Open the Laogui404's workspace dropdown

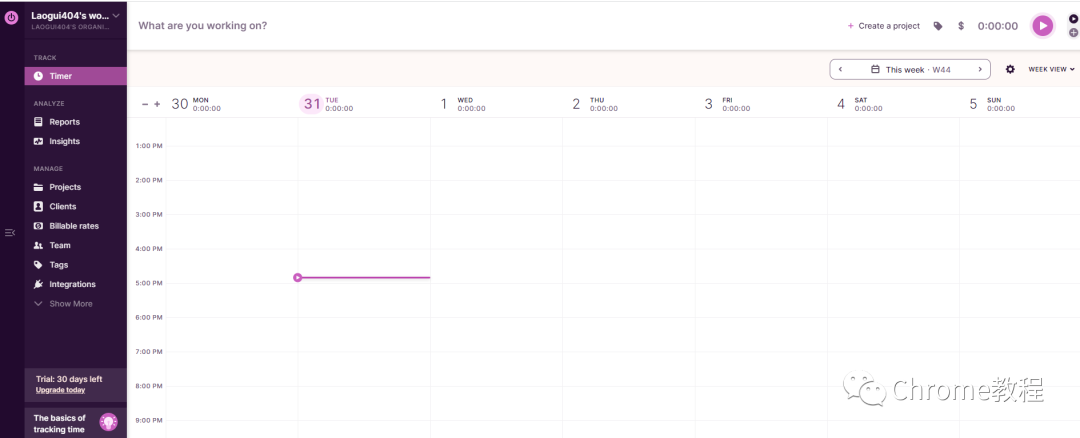tap(76, 20)
